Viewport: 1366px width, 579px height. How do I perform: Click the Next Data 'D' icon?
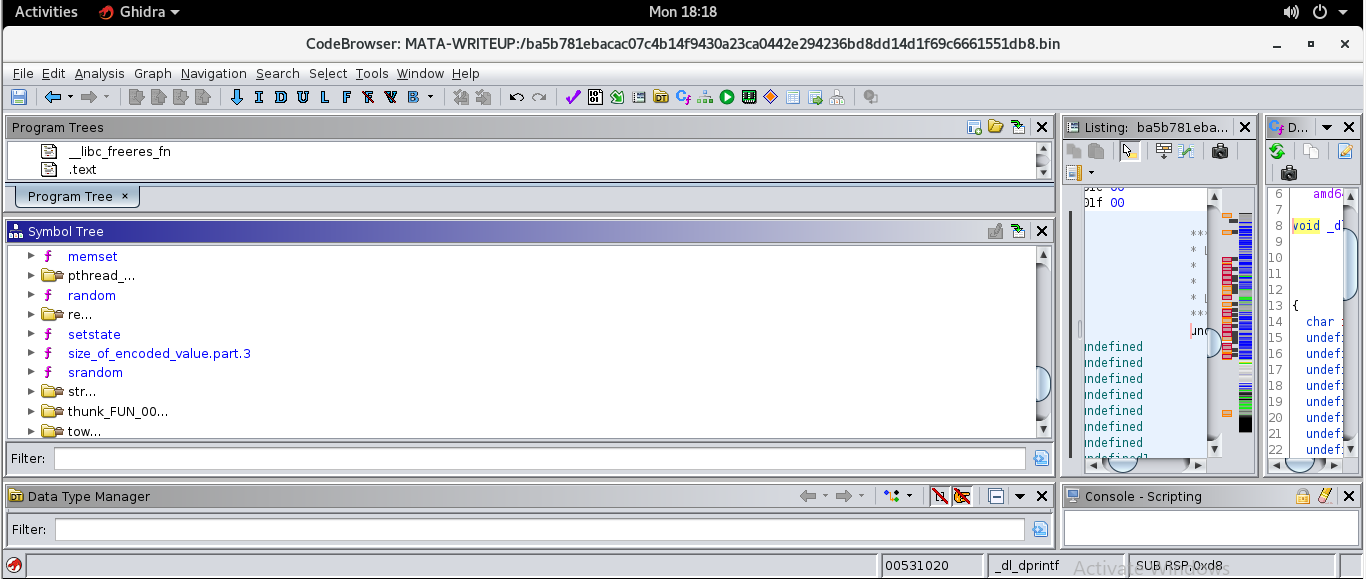coord(281,97)
